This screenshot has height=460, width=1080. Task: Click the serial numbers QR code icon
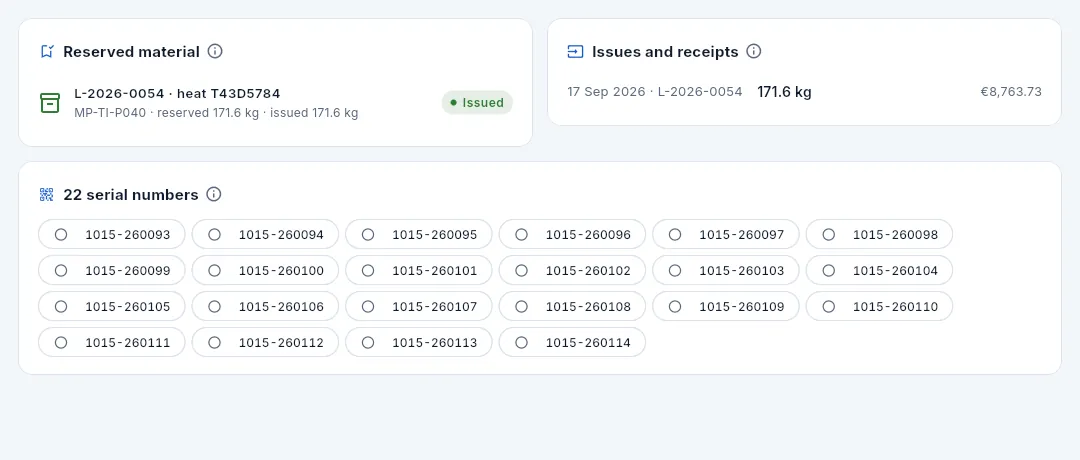pos(46,195)
